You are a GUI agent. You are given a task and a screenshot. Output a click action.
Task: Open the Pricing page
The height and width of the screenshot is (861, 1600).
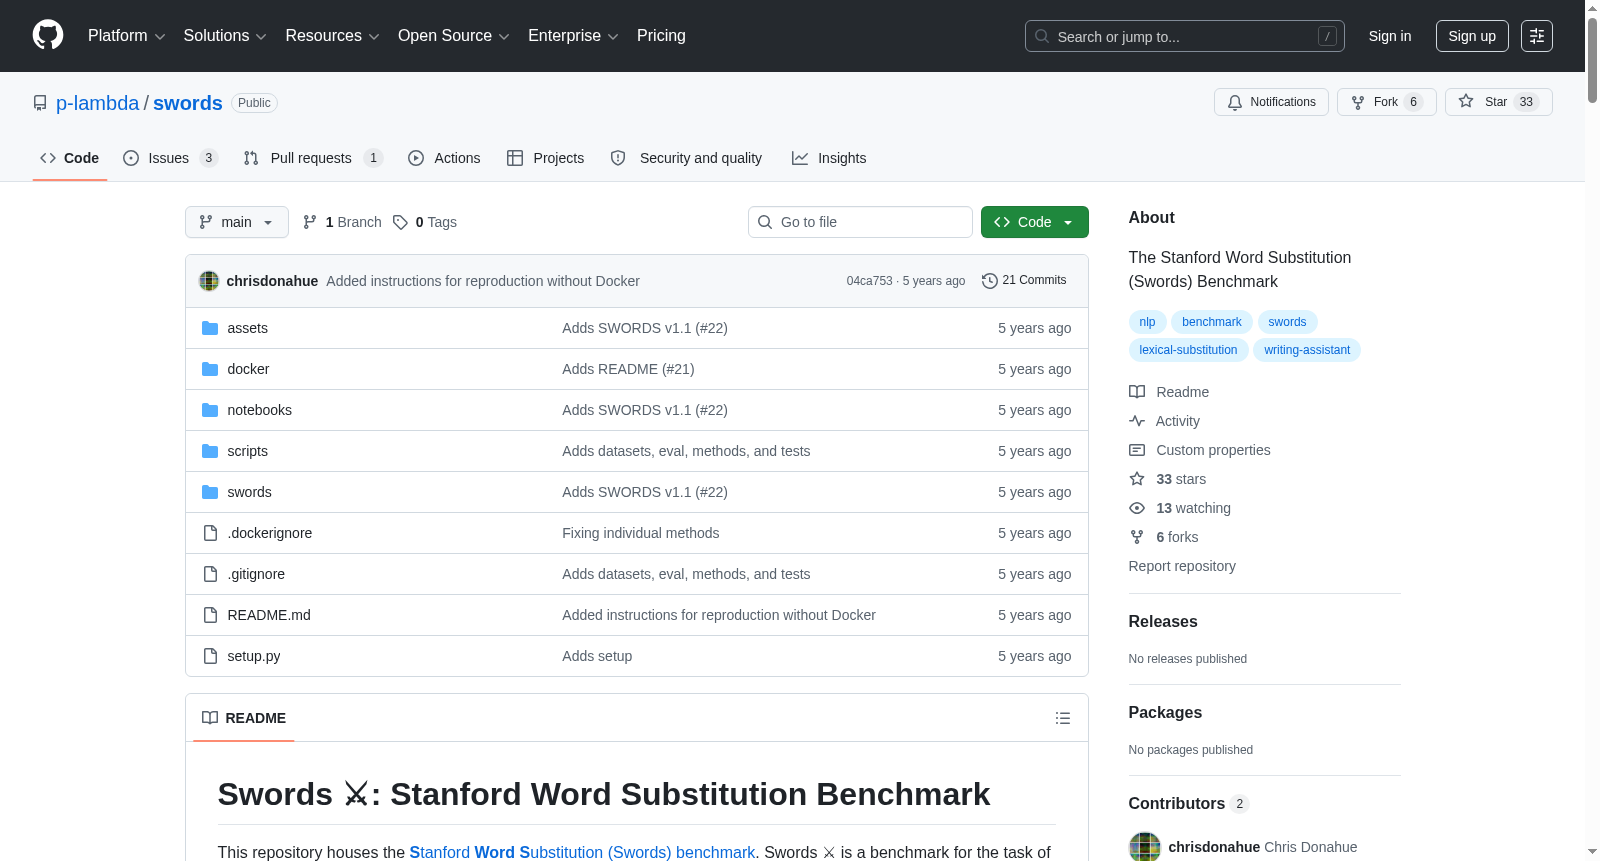[661, 36]
